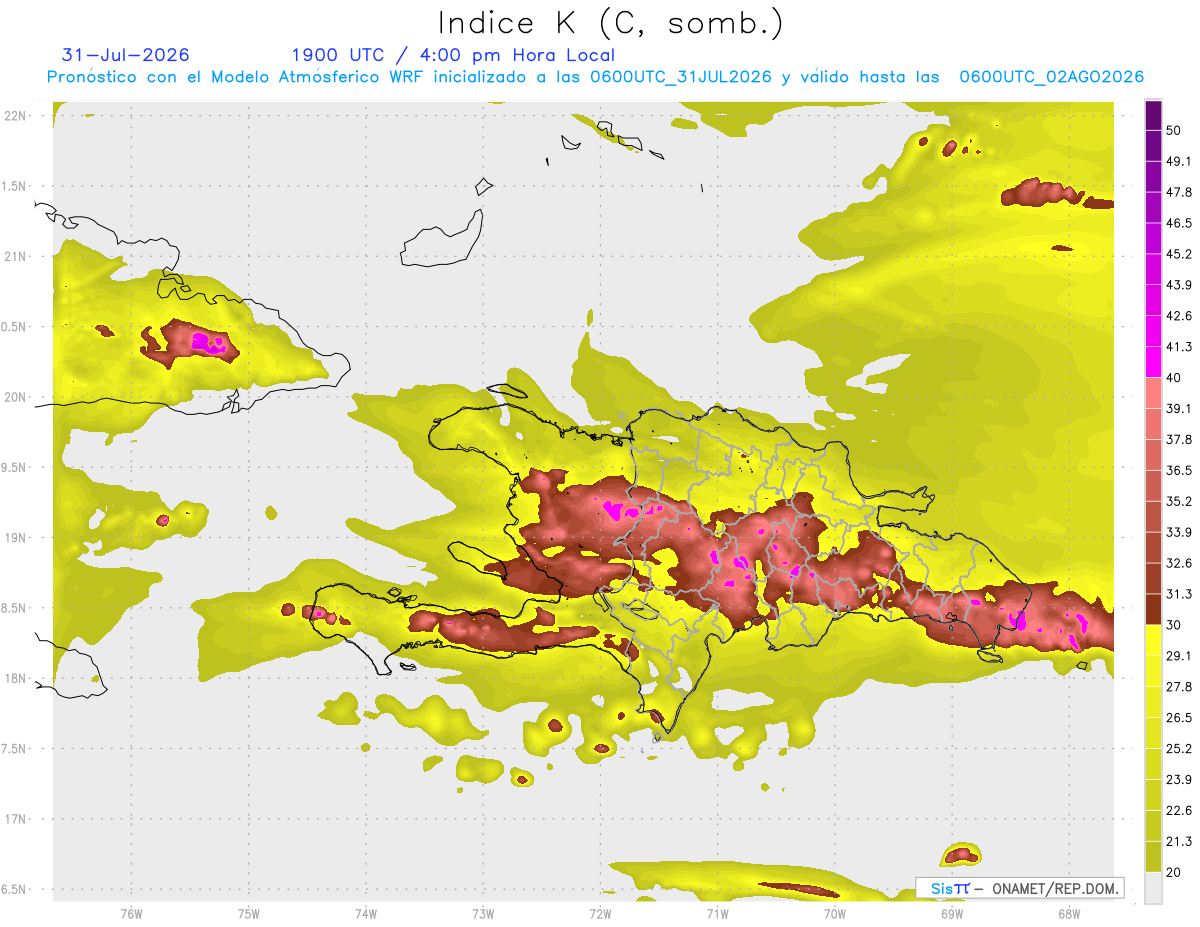1200x927 pixels.
Task: Click the legend value "25.2"
Action: coord(1179,749)
